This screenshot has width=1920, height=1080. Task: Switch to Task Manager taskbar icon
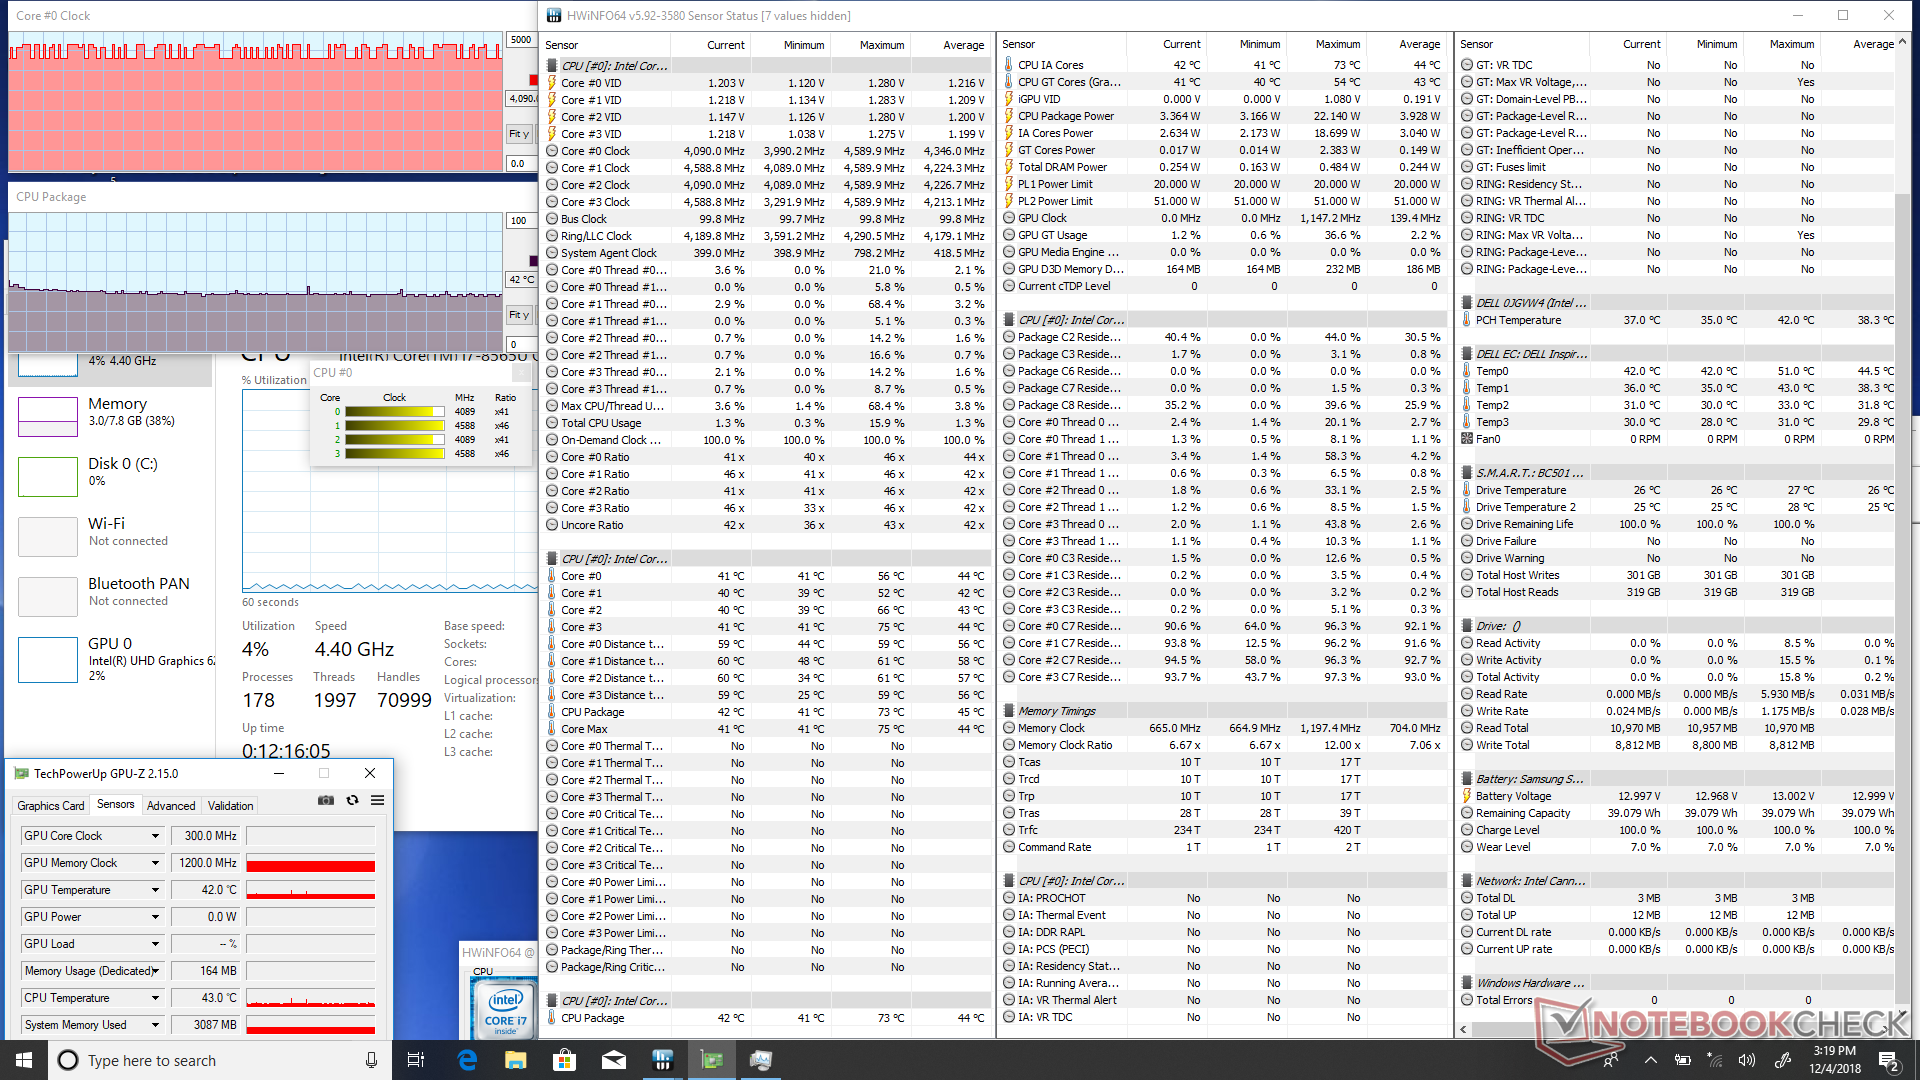pyautogui.click(x=761, y=1060)
